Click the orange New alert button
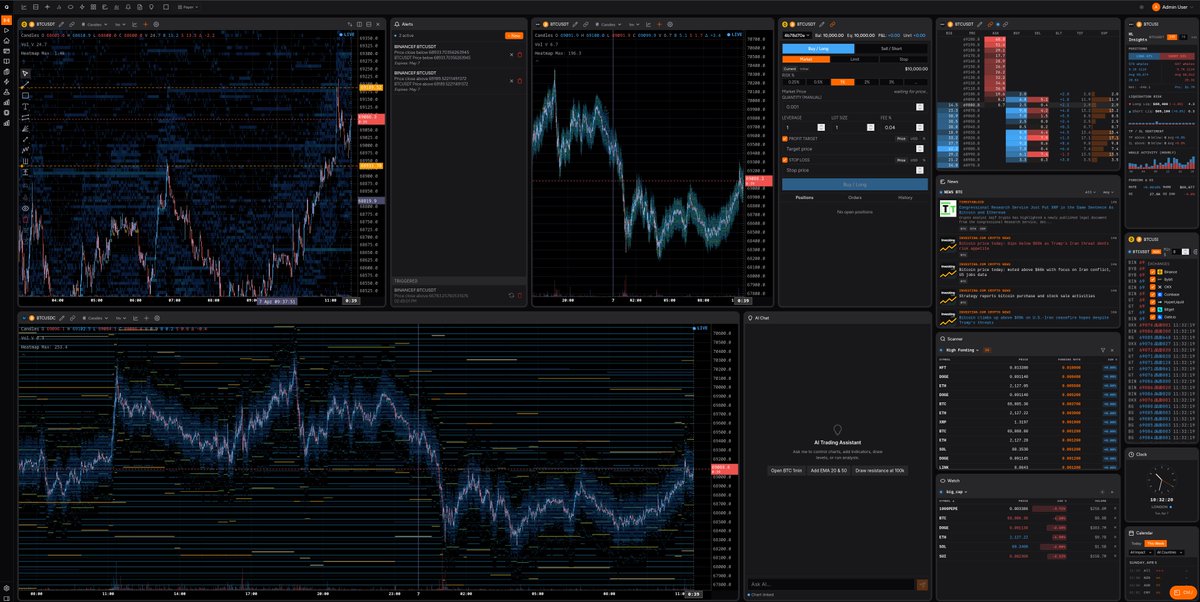1200x602 pixels. 514,36
